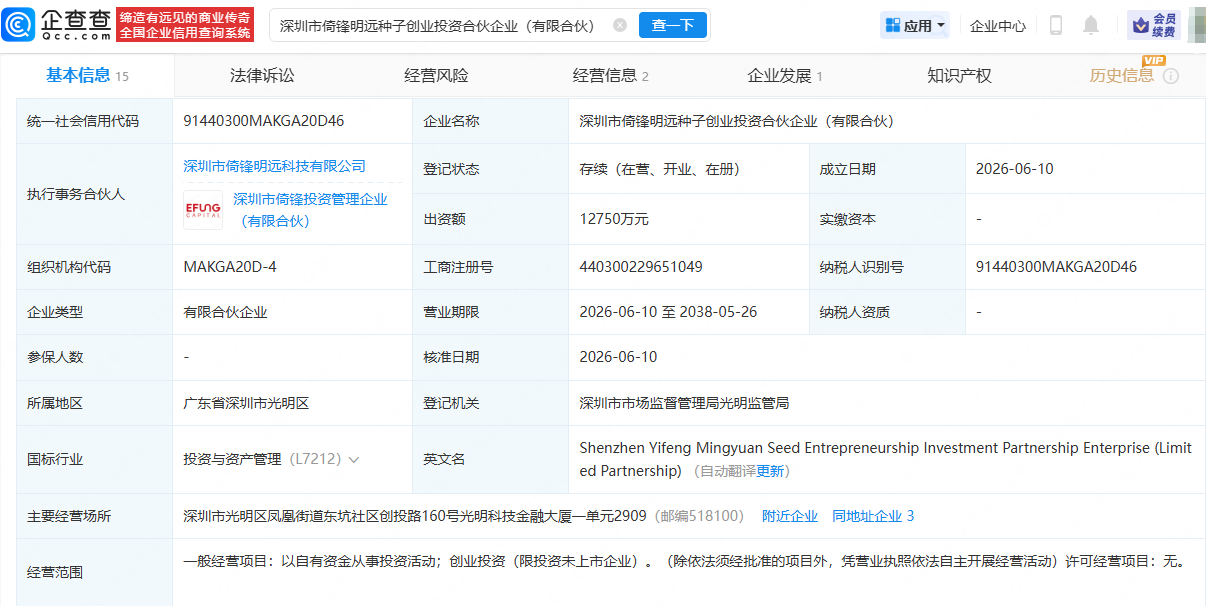Click the 同地址企业 3 link
The width and height of the screenshot is (1206, 606).
(873, 516)
